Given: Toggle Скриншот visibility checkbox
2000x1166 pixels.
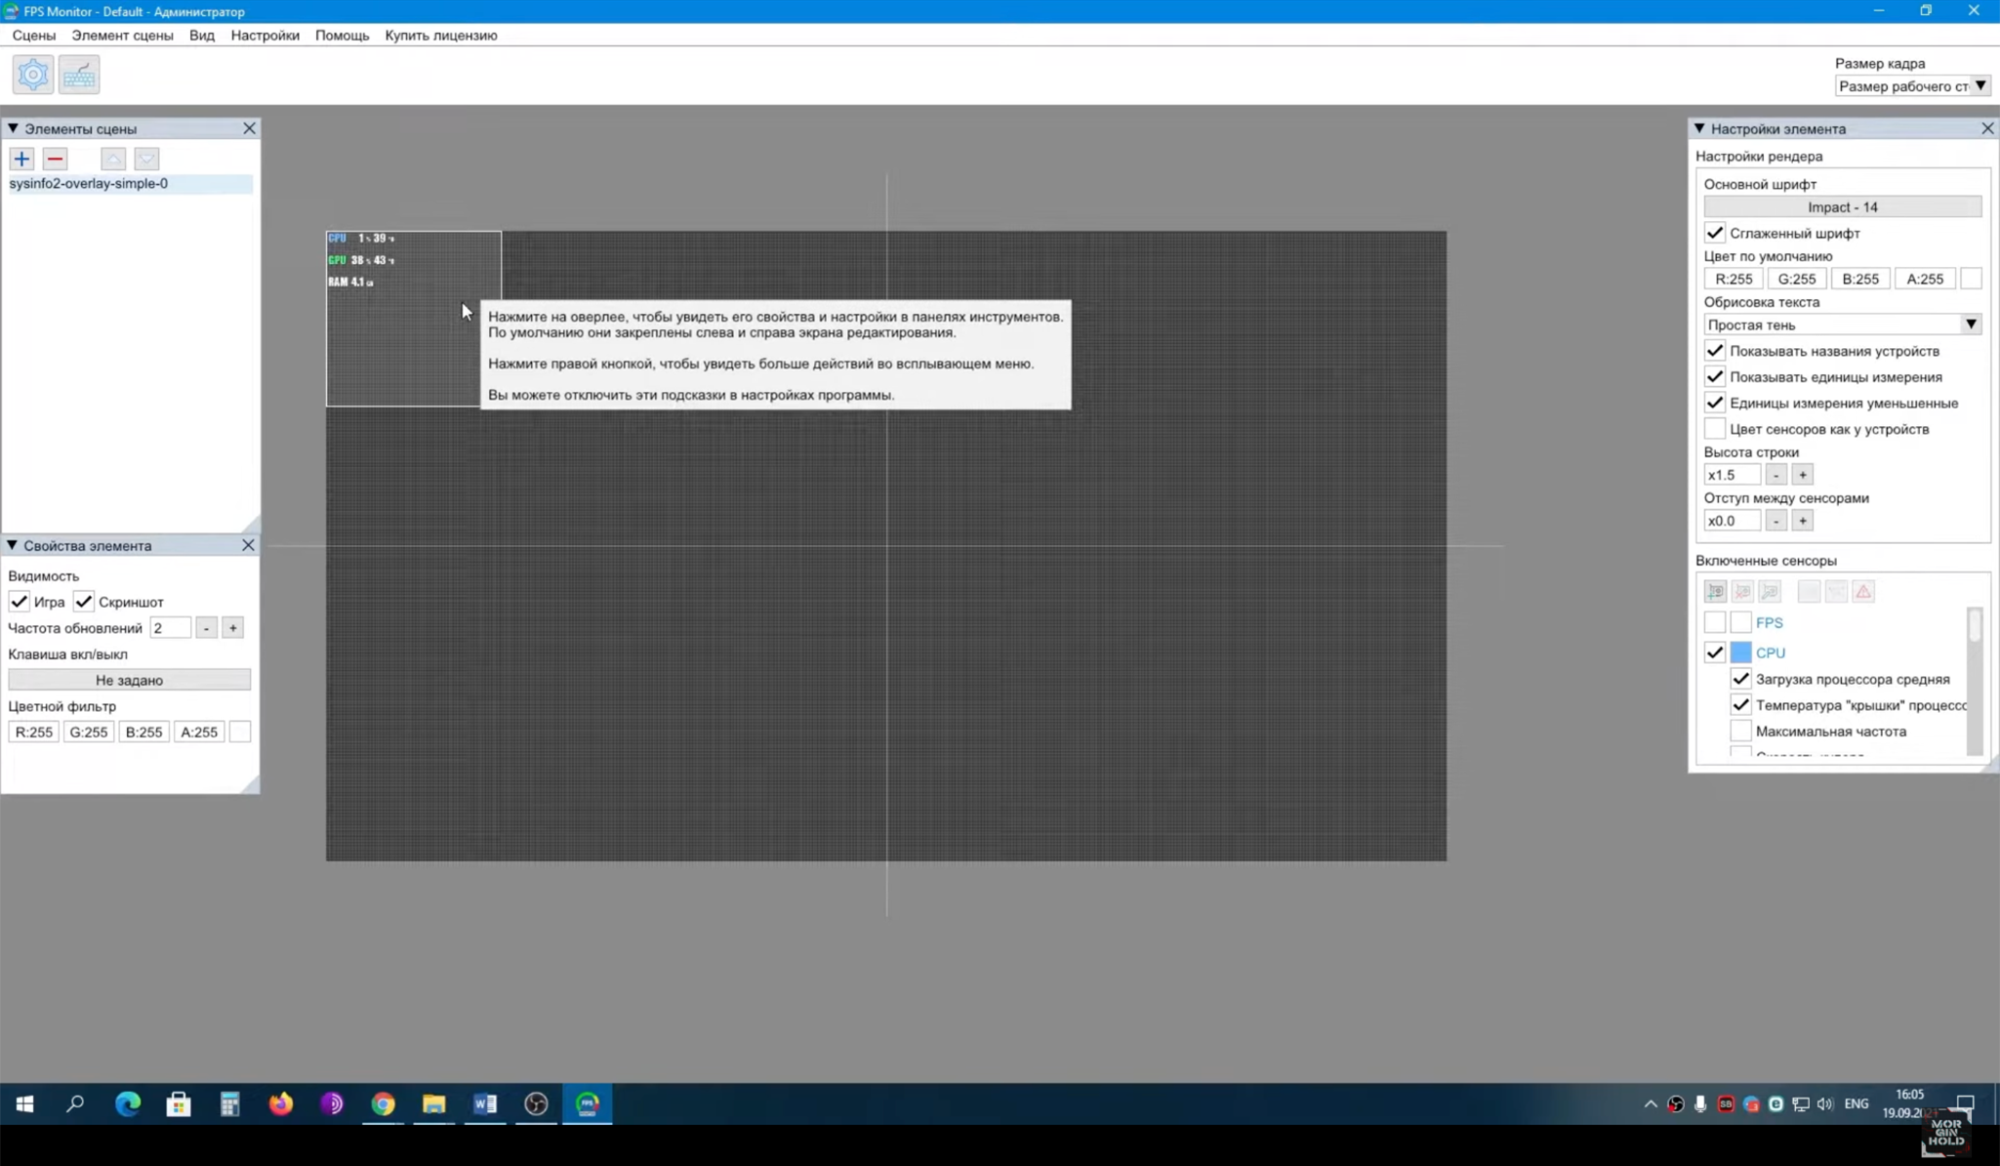Looking at the screenshot, I should click(x=84, y=601).
